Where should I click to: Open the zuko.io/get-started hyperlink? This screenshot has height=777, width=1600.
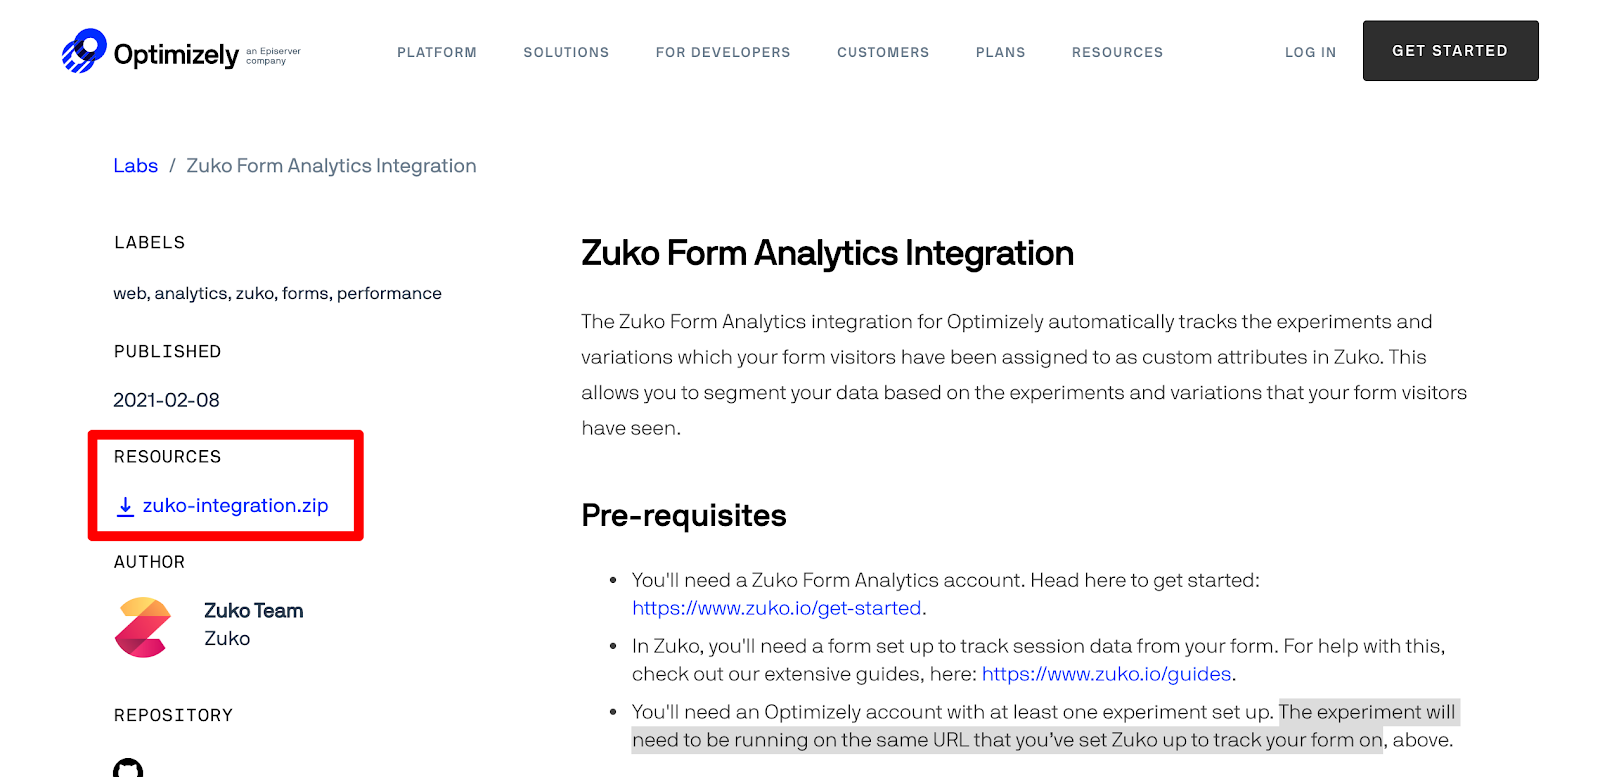776,608
